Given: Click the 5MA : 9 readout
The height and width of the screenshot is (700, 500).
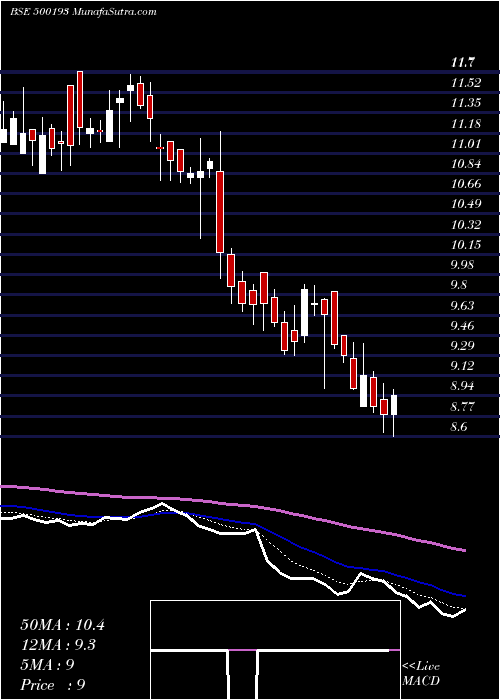Looking at the screenshot, I should point(47,665).
